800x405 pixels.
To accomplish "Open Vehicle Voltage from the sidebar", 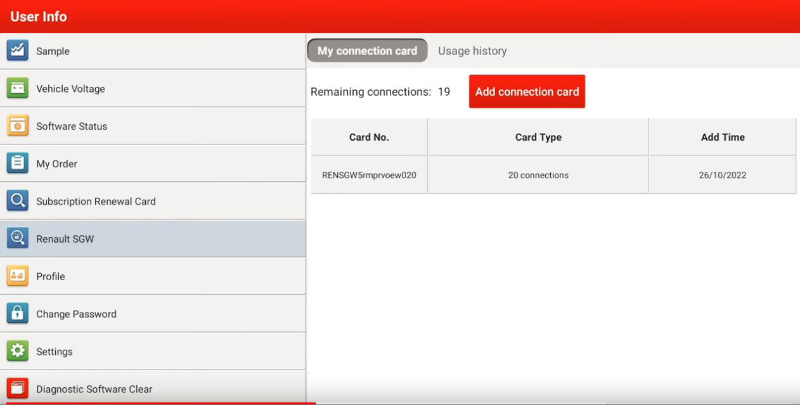I will point(70,89).
